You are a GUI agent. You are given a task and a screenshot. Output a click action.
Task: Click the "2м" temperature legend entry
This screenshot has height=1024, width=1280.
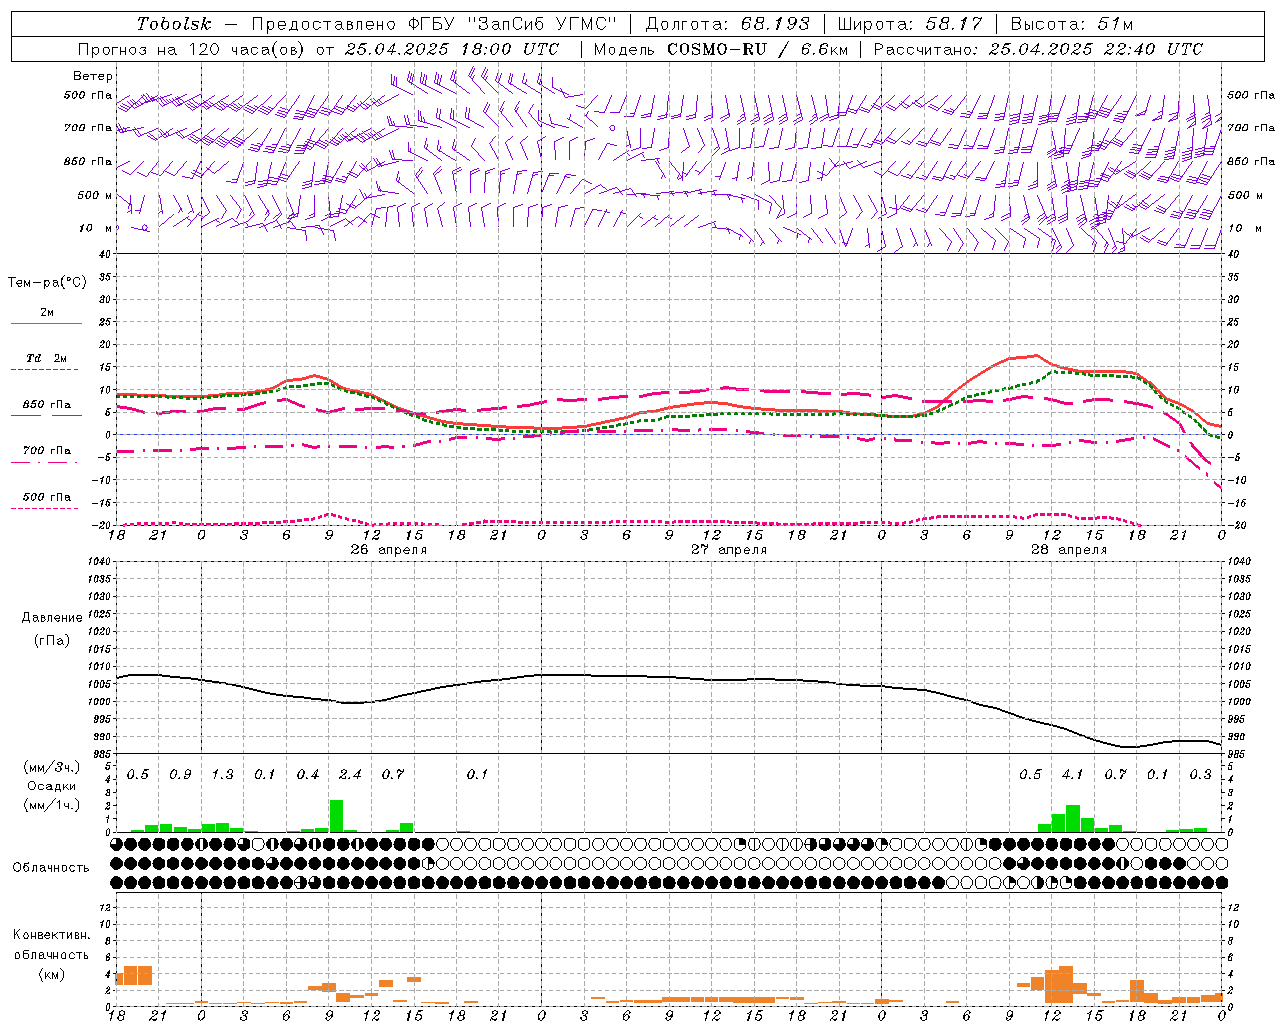pyautogui.click(x=47, y=313)
